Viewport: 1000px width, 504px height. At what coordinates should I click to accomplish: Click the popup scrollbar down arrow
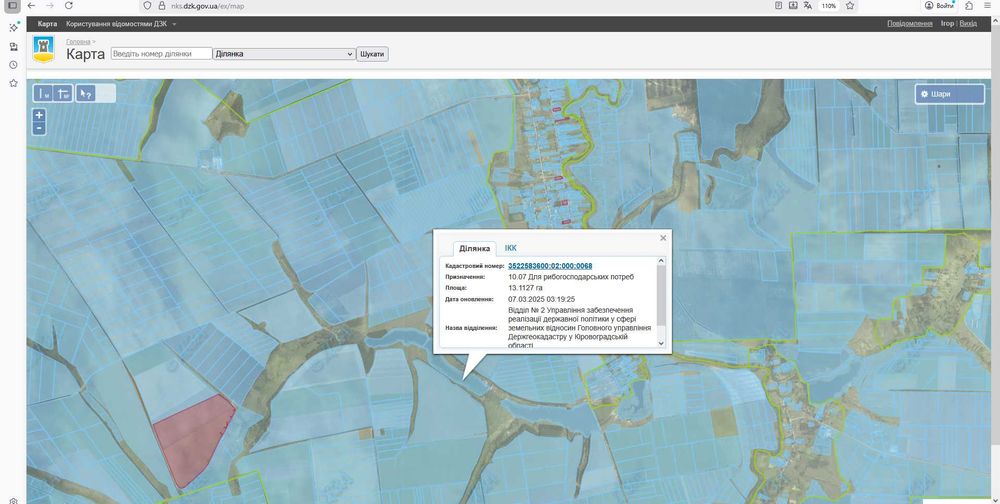[661, 343]
